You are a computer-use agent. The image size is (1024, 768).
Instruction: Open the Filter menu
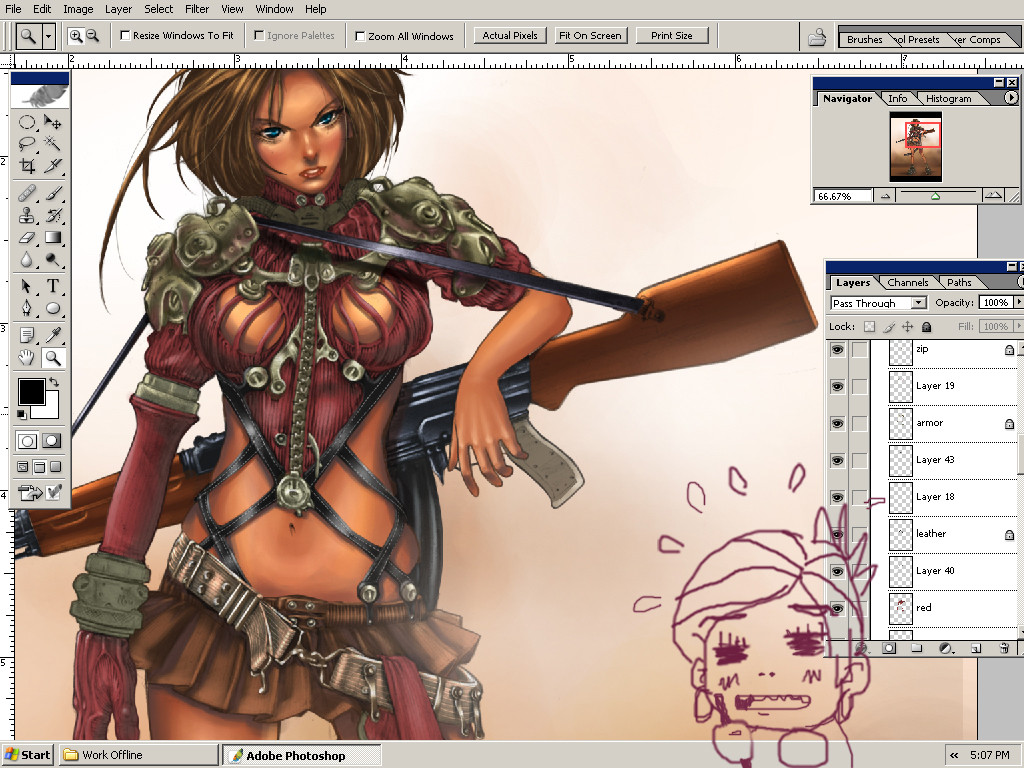[x=197, y=9]
